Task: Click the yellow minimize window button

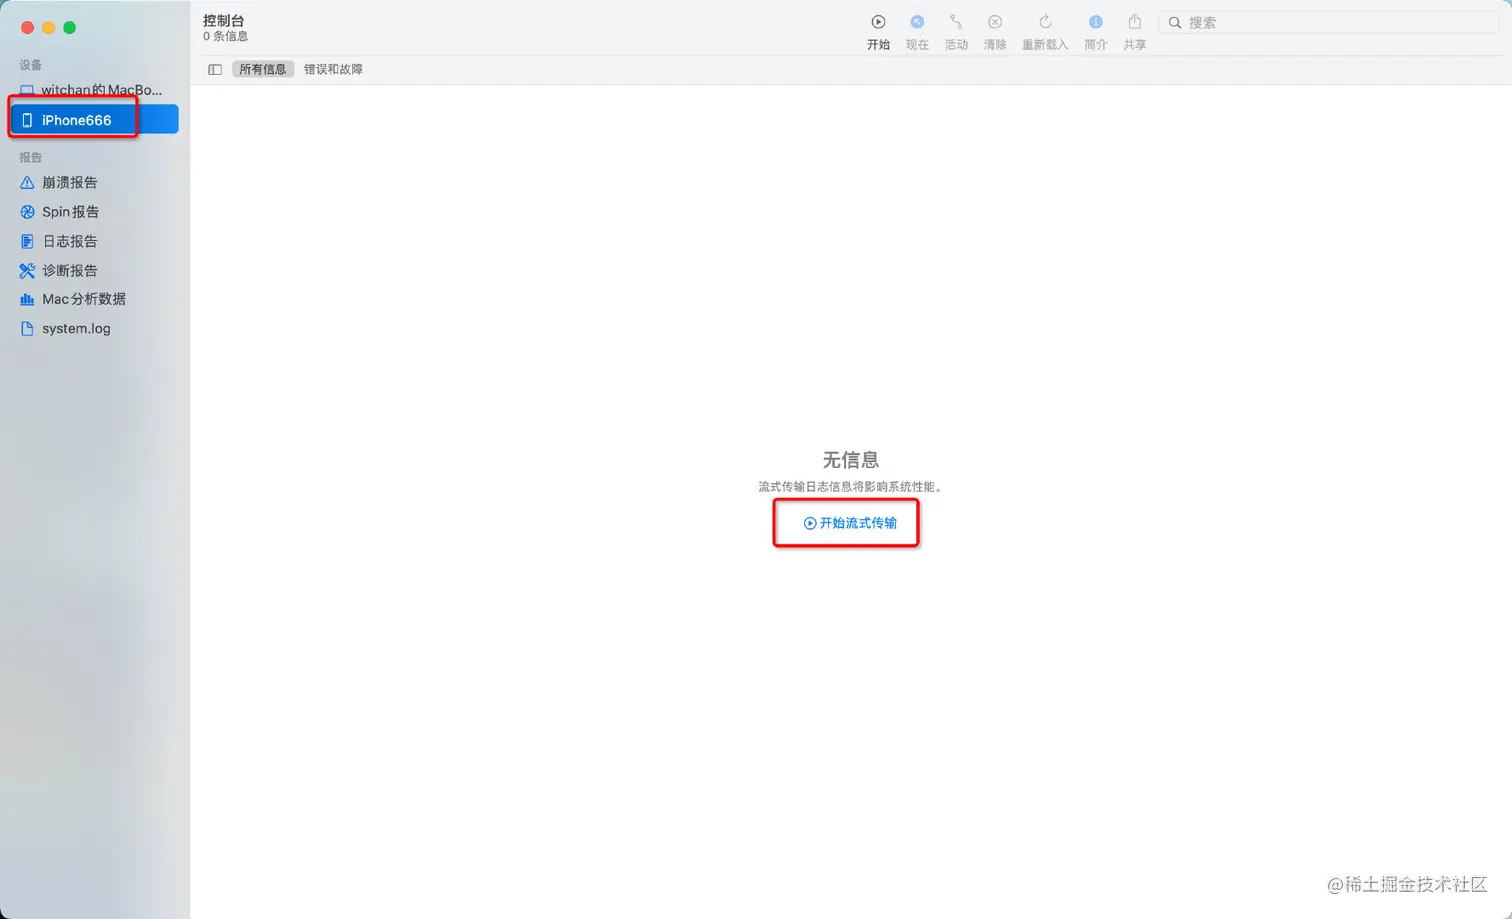Action: [x=48, y=28]
